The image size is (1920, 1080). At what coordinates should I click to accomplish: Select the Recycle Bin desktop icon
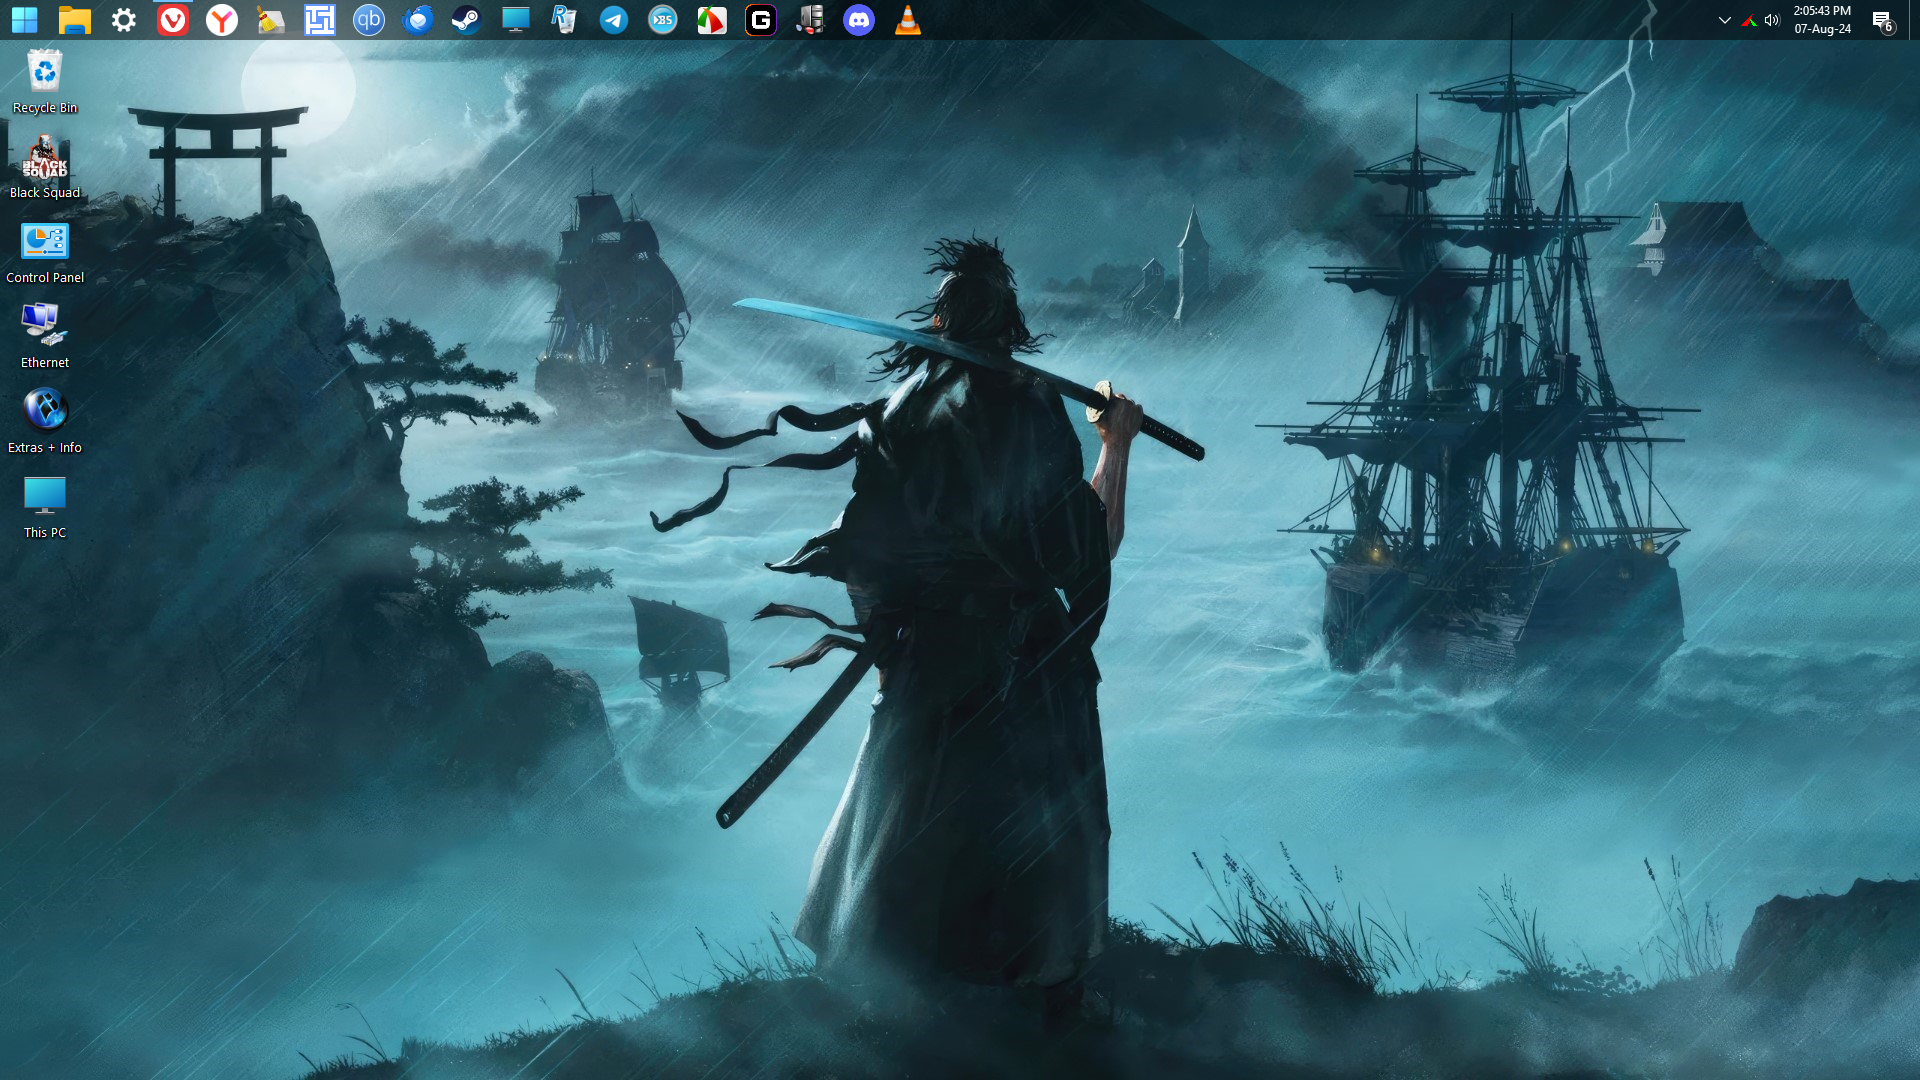coord(45,82)
